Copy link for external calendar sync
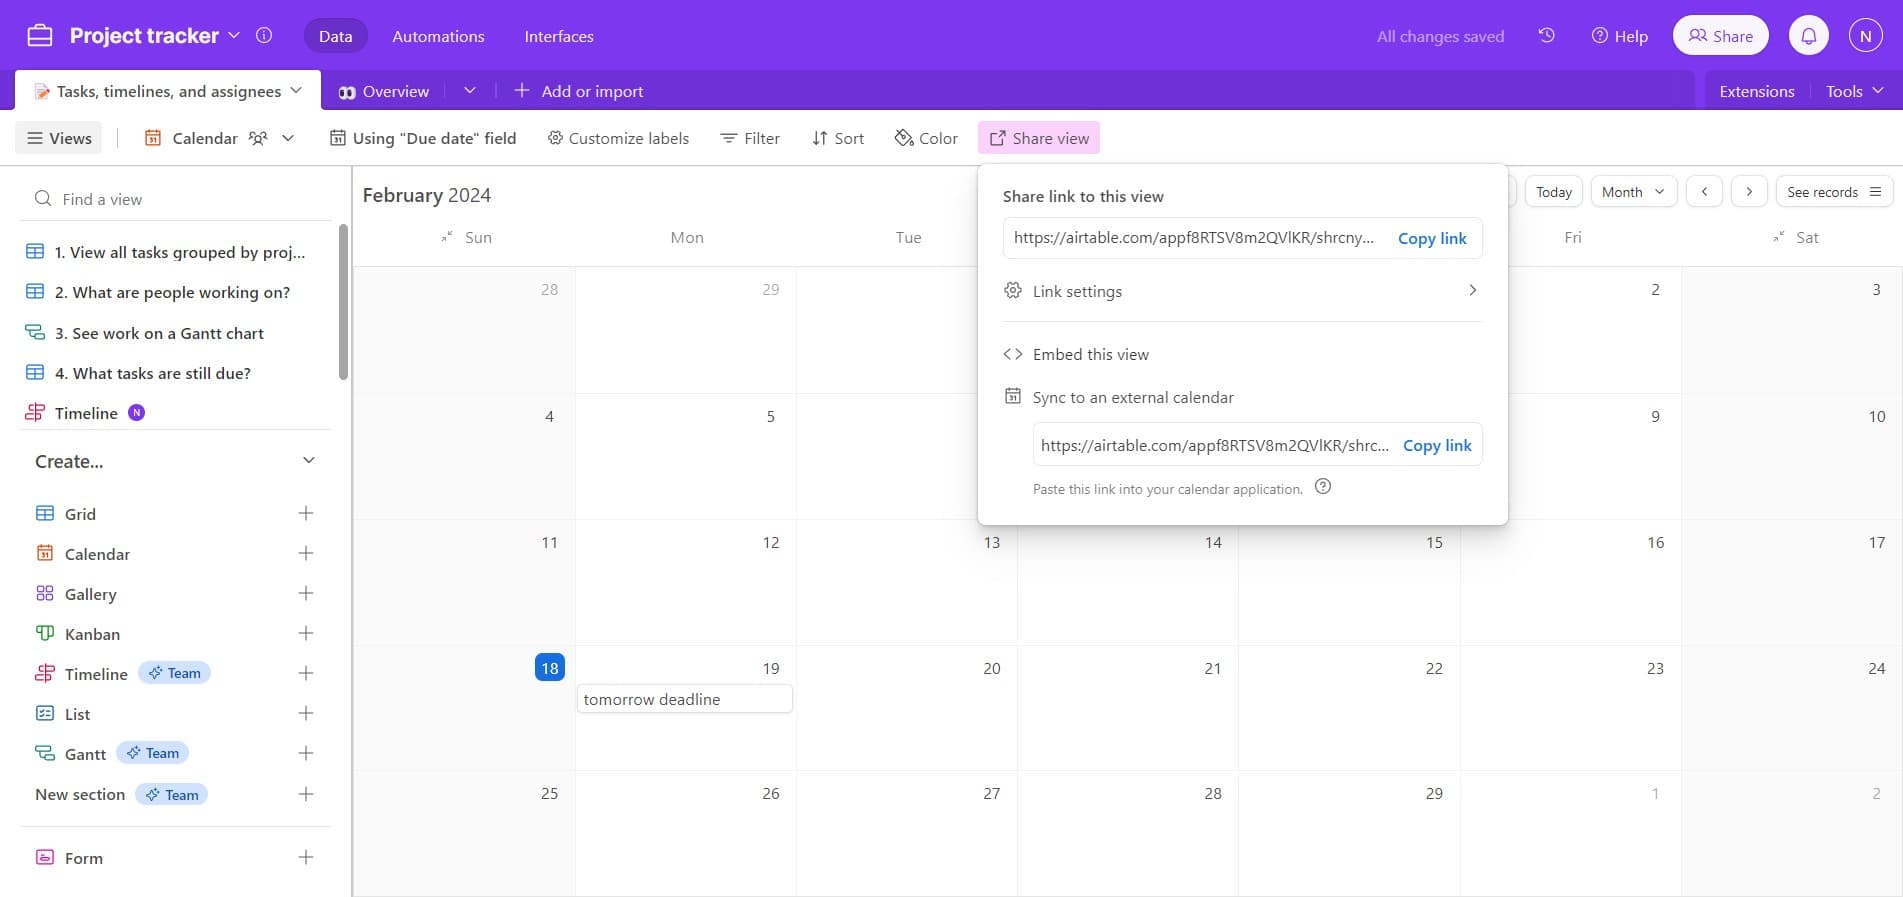Image resolution: width=1903 pixels, height=897 pixels. point(1437,445)
